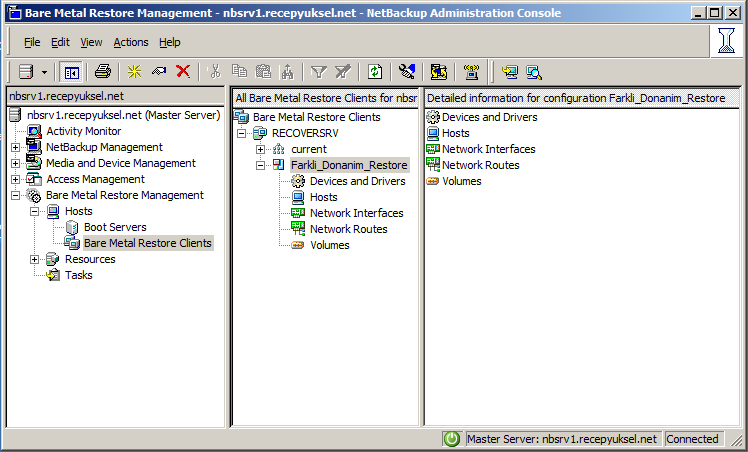Select Boot Servers in left tree
Image resolution: width=748 pixels, height=452 pixels.
(115, 227)
